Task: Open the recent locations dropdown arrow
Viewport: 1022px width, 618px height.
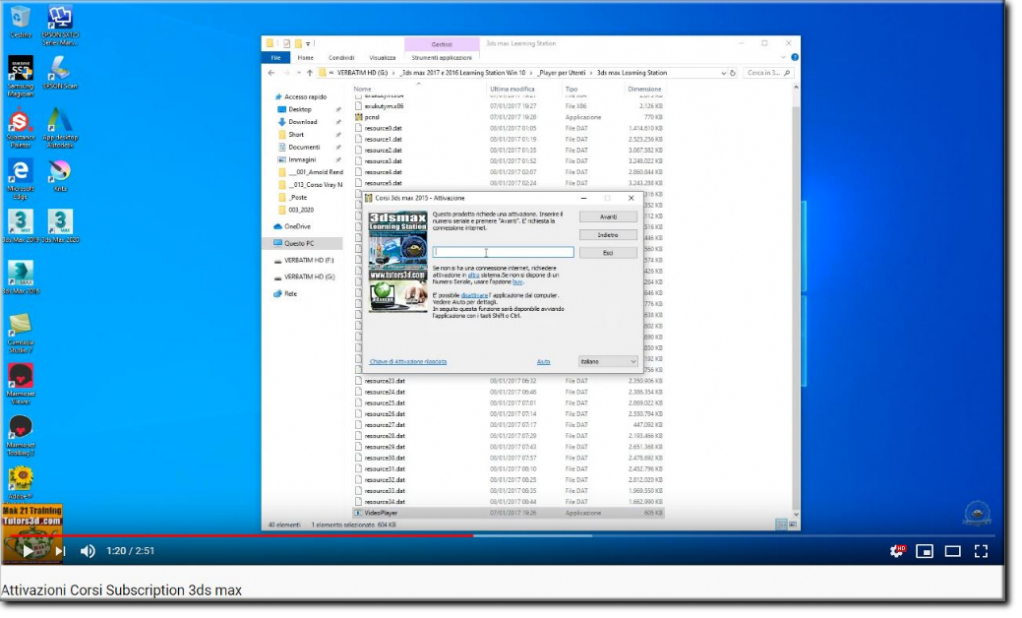Action: 298,73
